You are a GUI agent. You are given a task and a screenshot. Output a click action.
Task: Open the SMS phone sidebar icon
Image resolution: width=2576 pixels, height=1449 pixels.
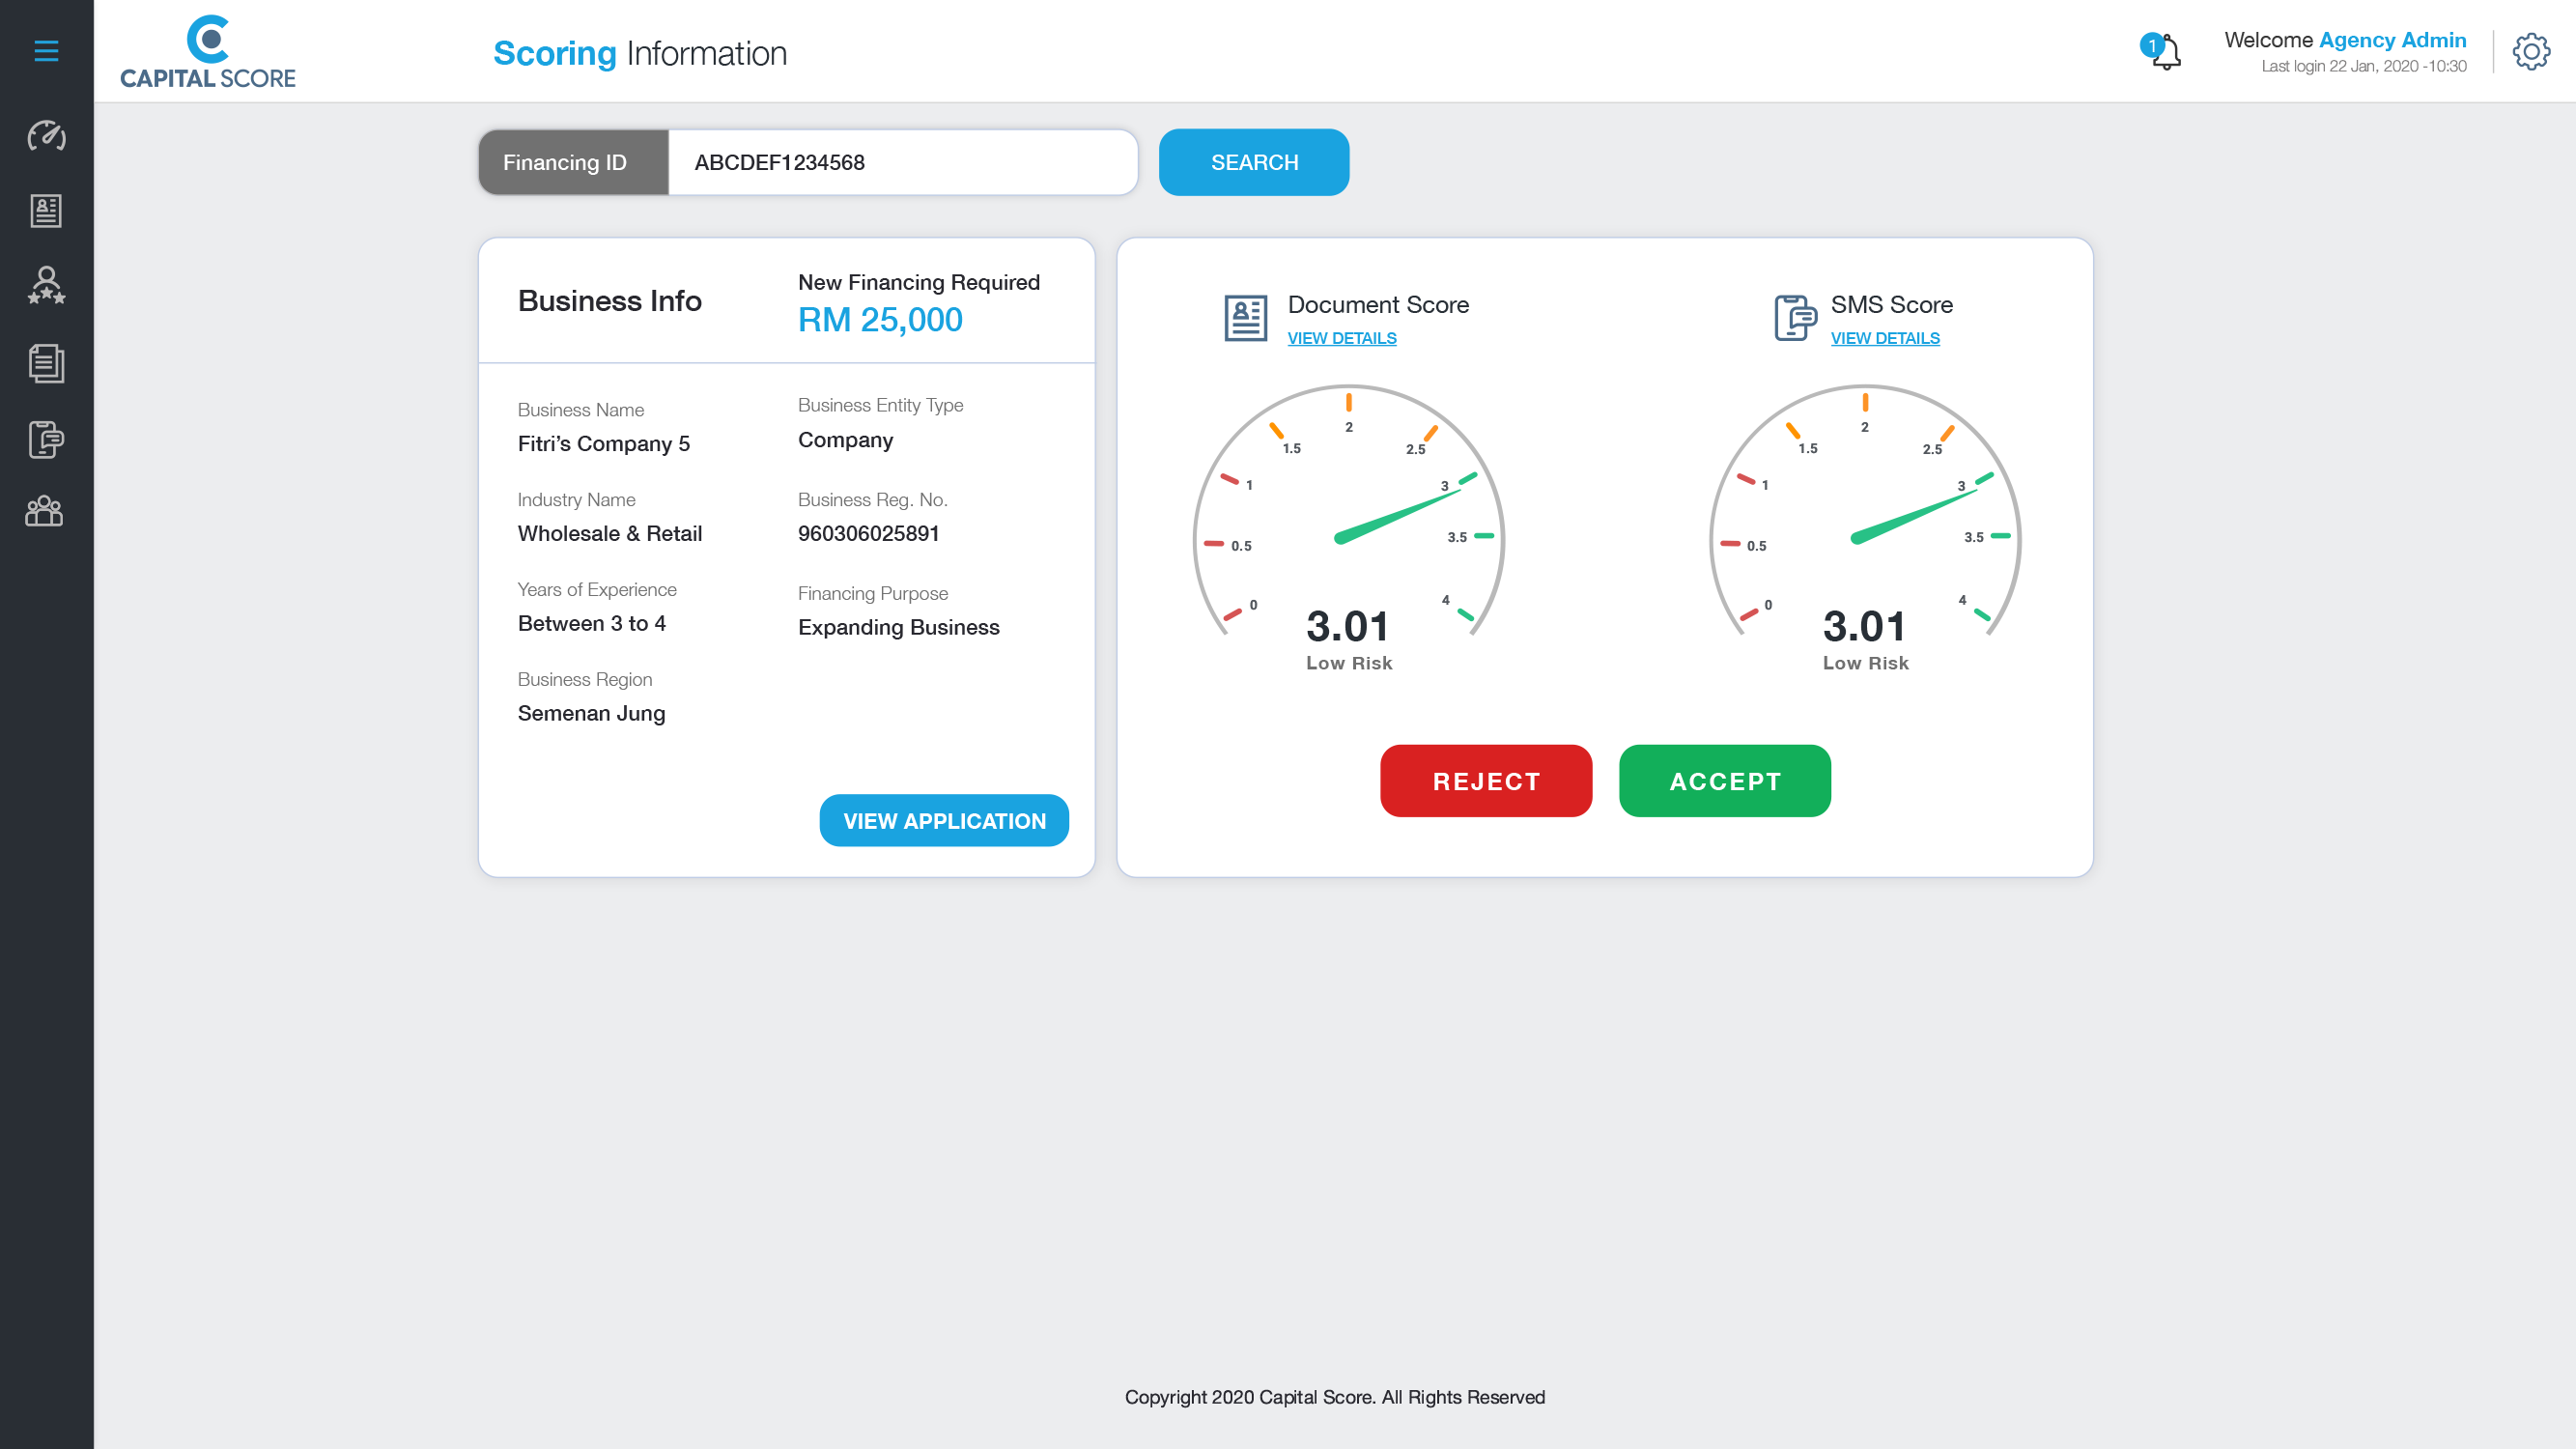pos(46,439)
